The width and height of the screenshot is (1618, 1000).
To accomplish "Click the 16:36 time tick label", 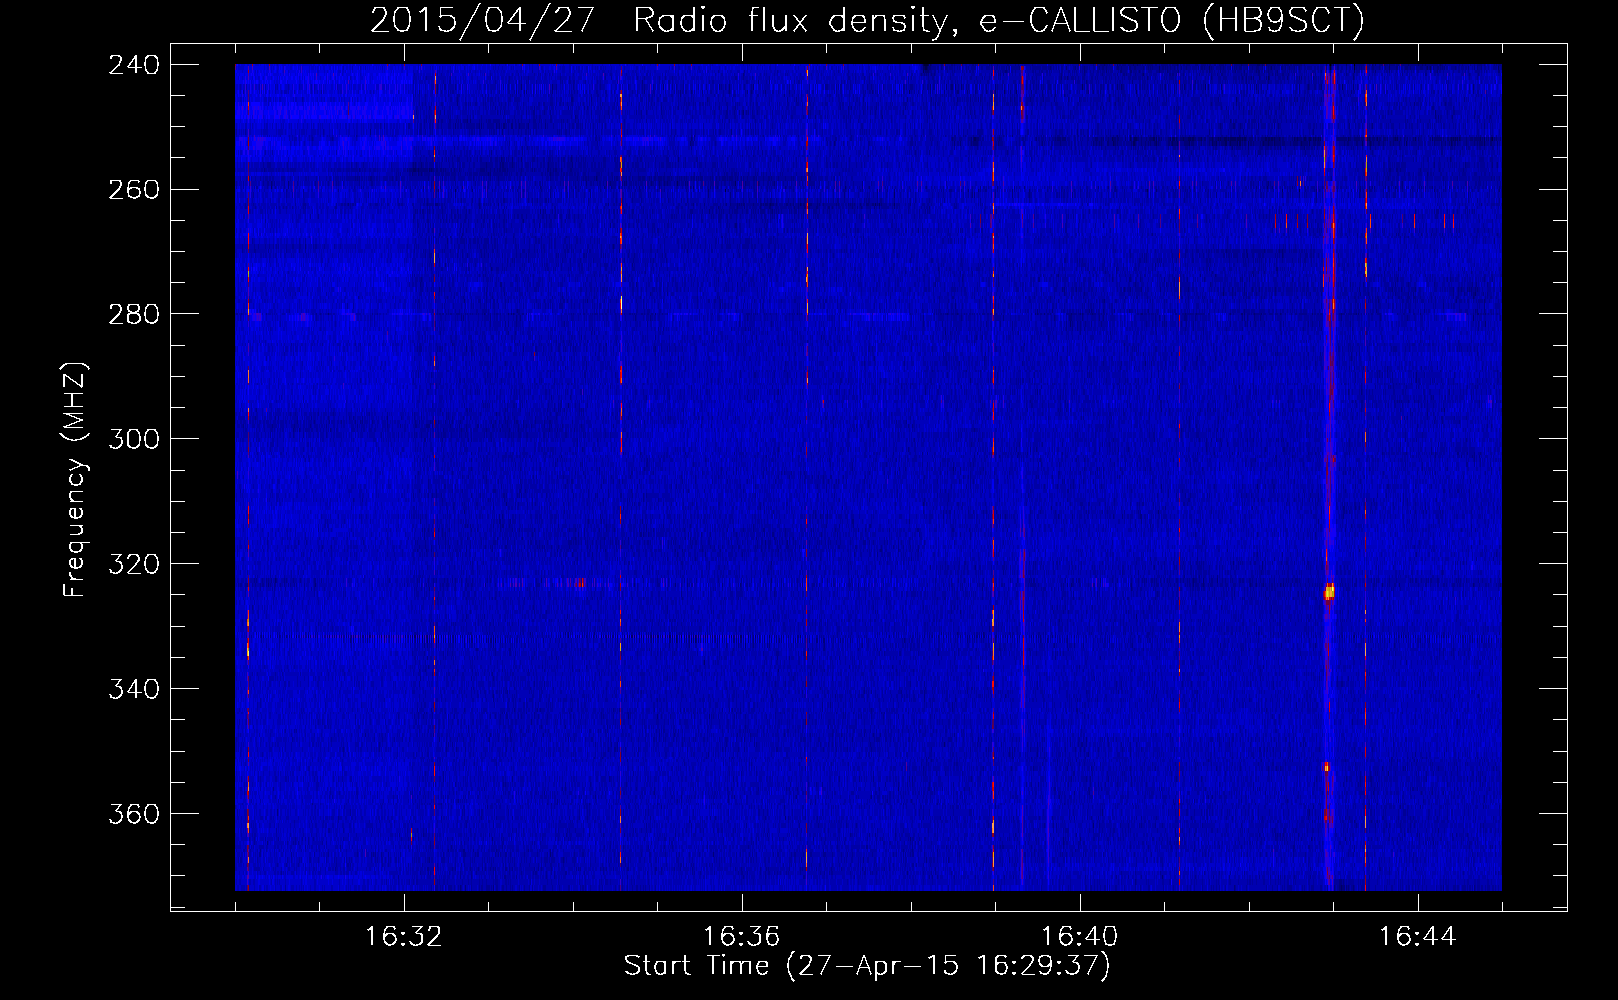I will (742, 937).
